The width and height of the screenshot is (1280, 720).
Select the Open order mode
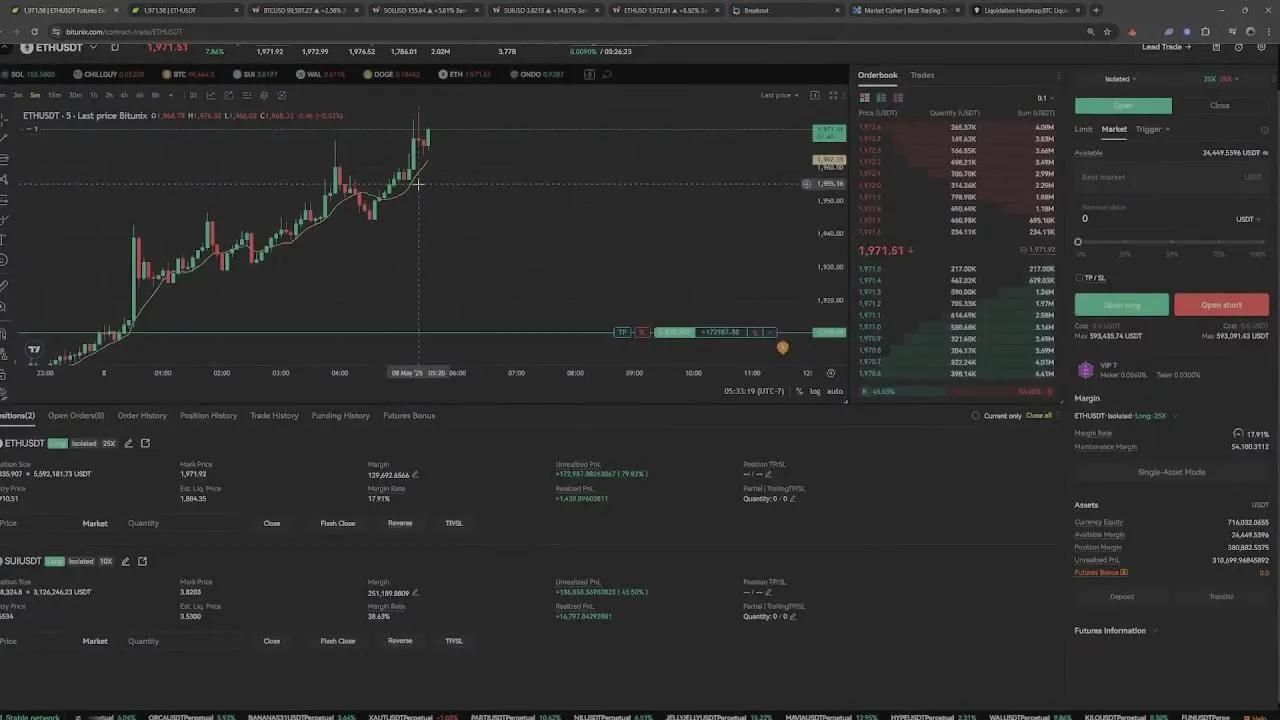pyautogui.click(x=1123, y=105)
